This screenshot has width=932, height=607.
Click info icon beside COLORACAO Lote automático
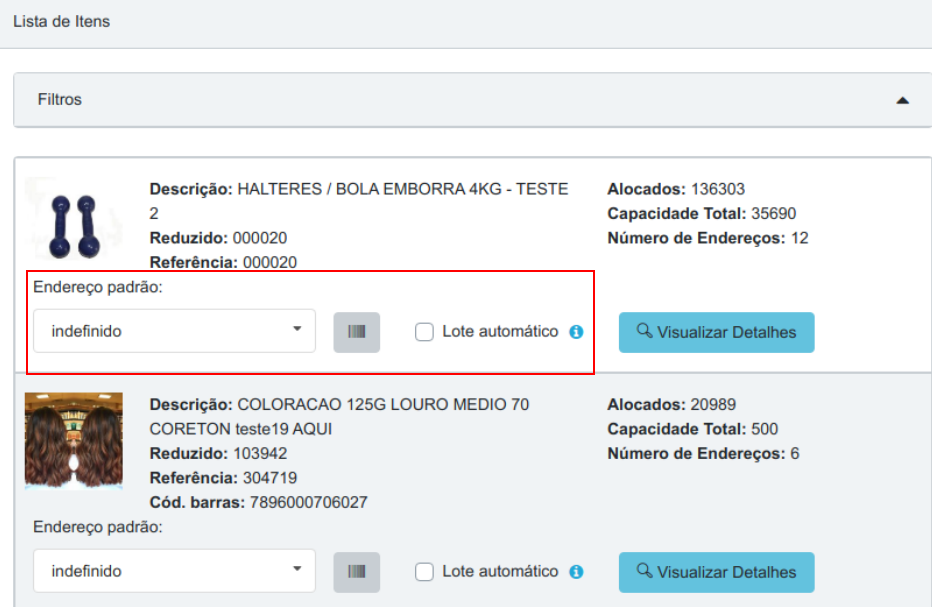(x=576, y=572)
